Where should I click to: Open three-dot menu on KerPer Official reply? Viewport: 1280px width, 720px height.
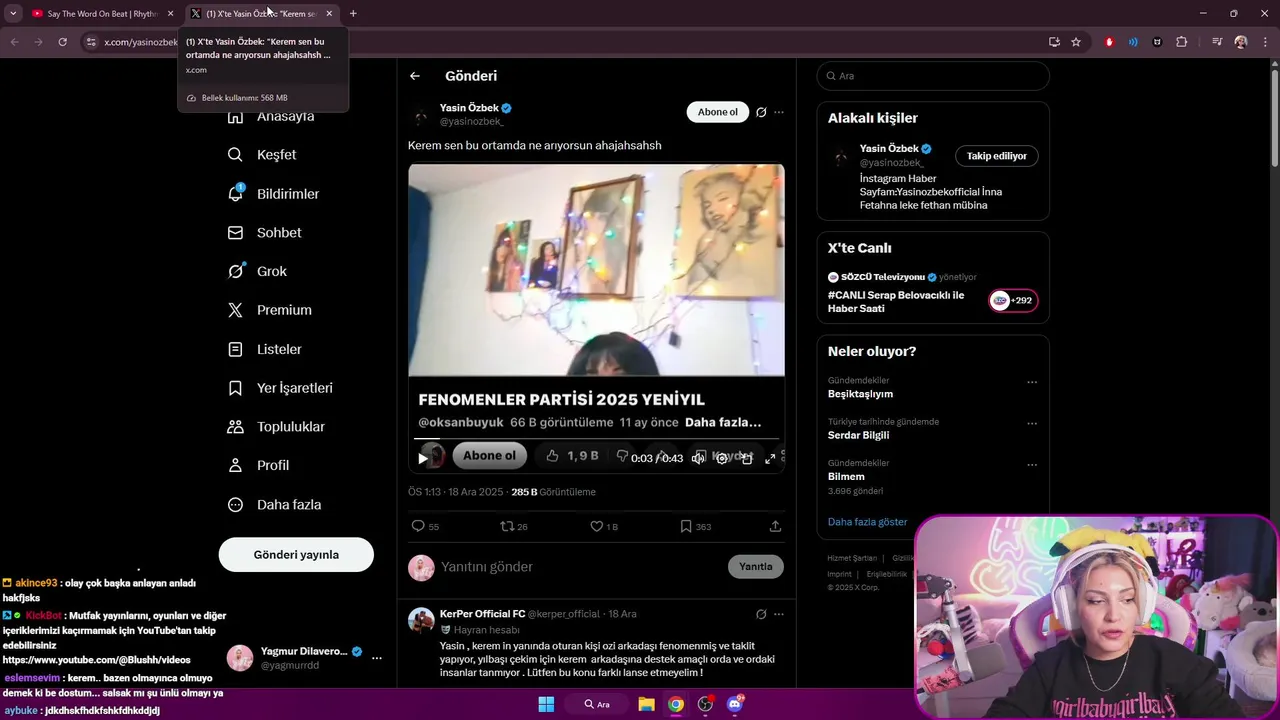click(779, 614)
